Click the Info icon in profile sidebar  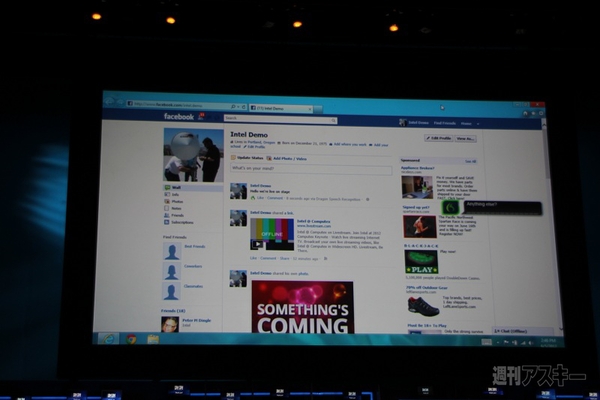click(x=167, y=194)
